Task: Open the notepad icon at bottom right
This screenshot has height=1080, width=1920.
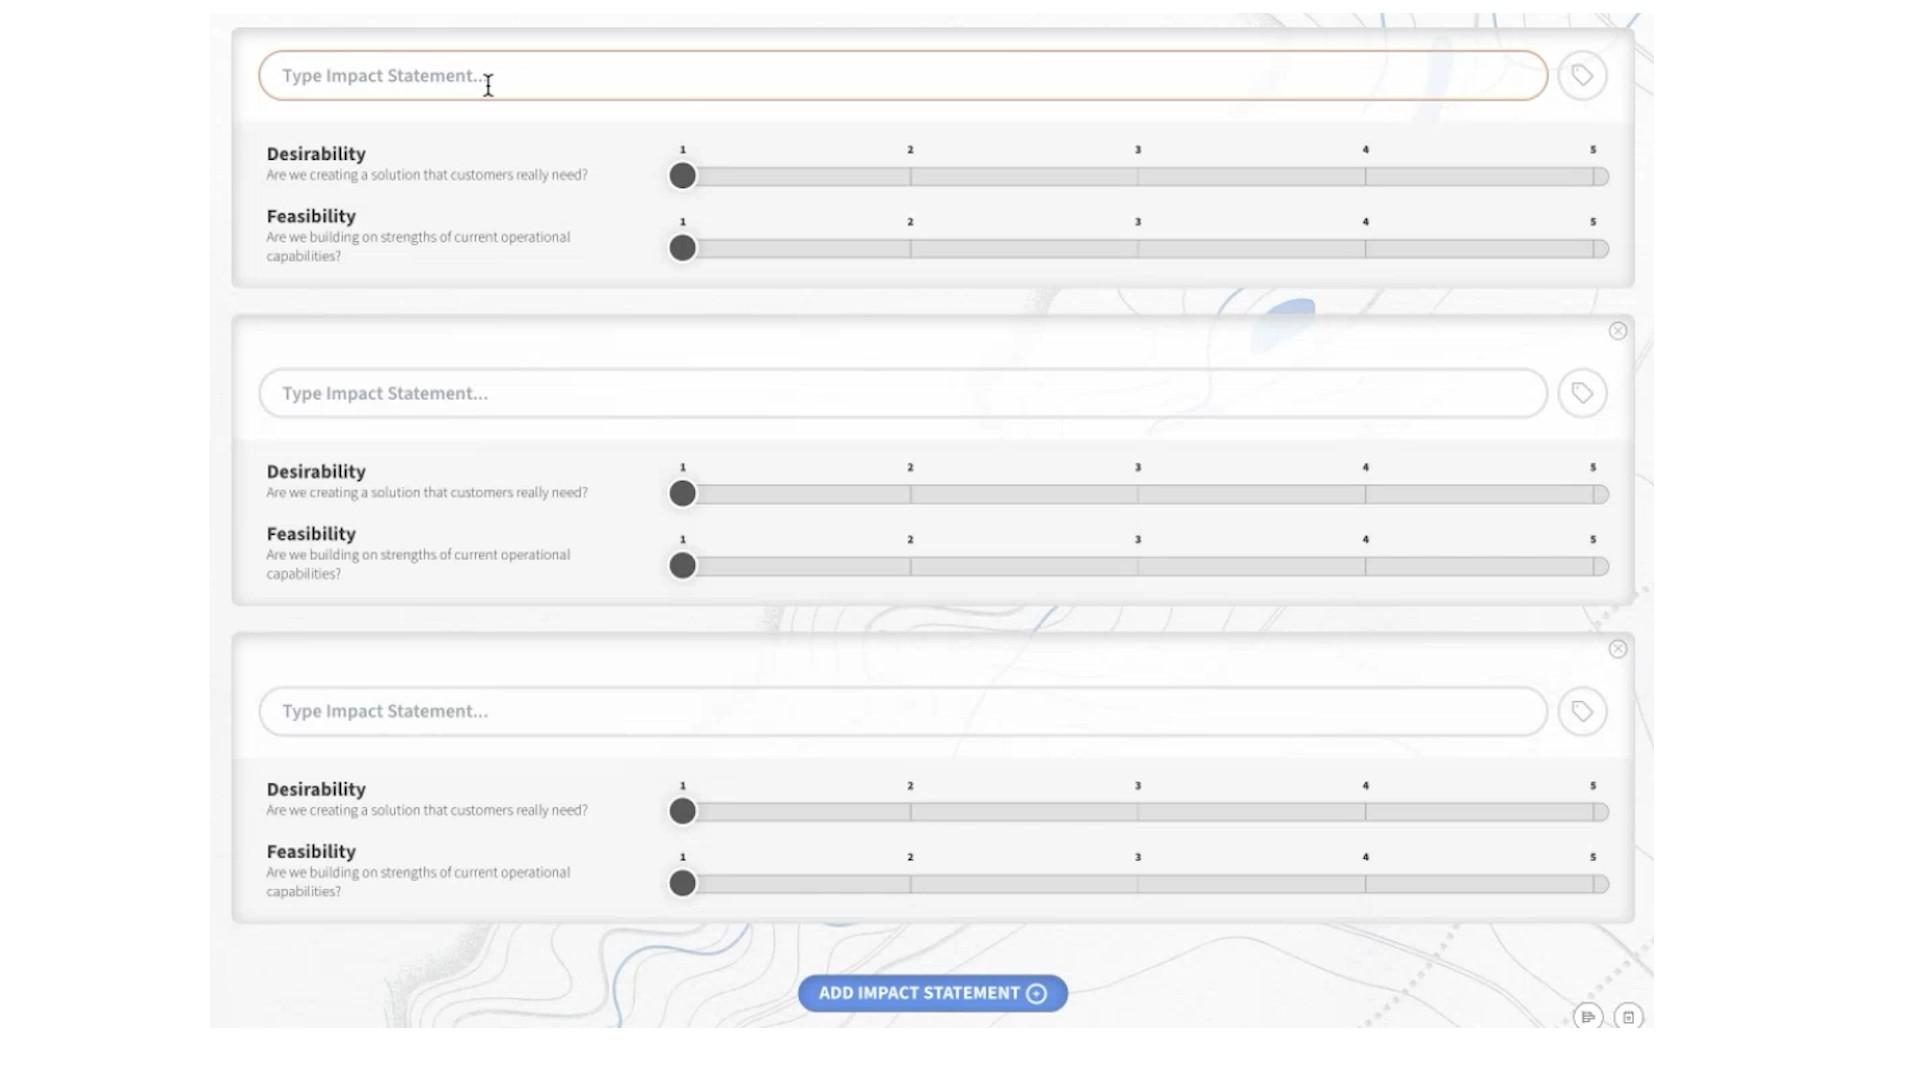Action: 1628,1017
